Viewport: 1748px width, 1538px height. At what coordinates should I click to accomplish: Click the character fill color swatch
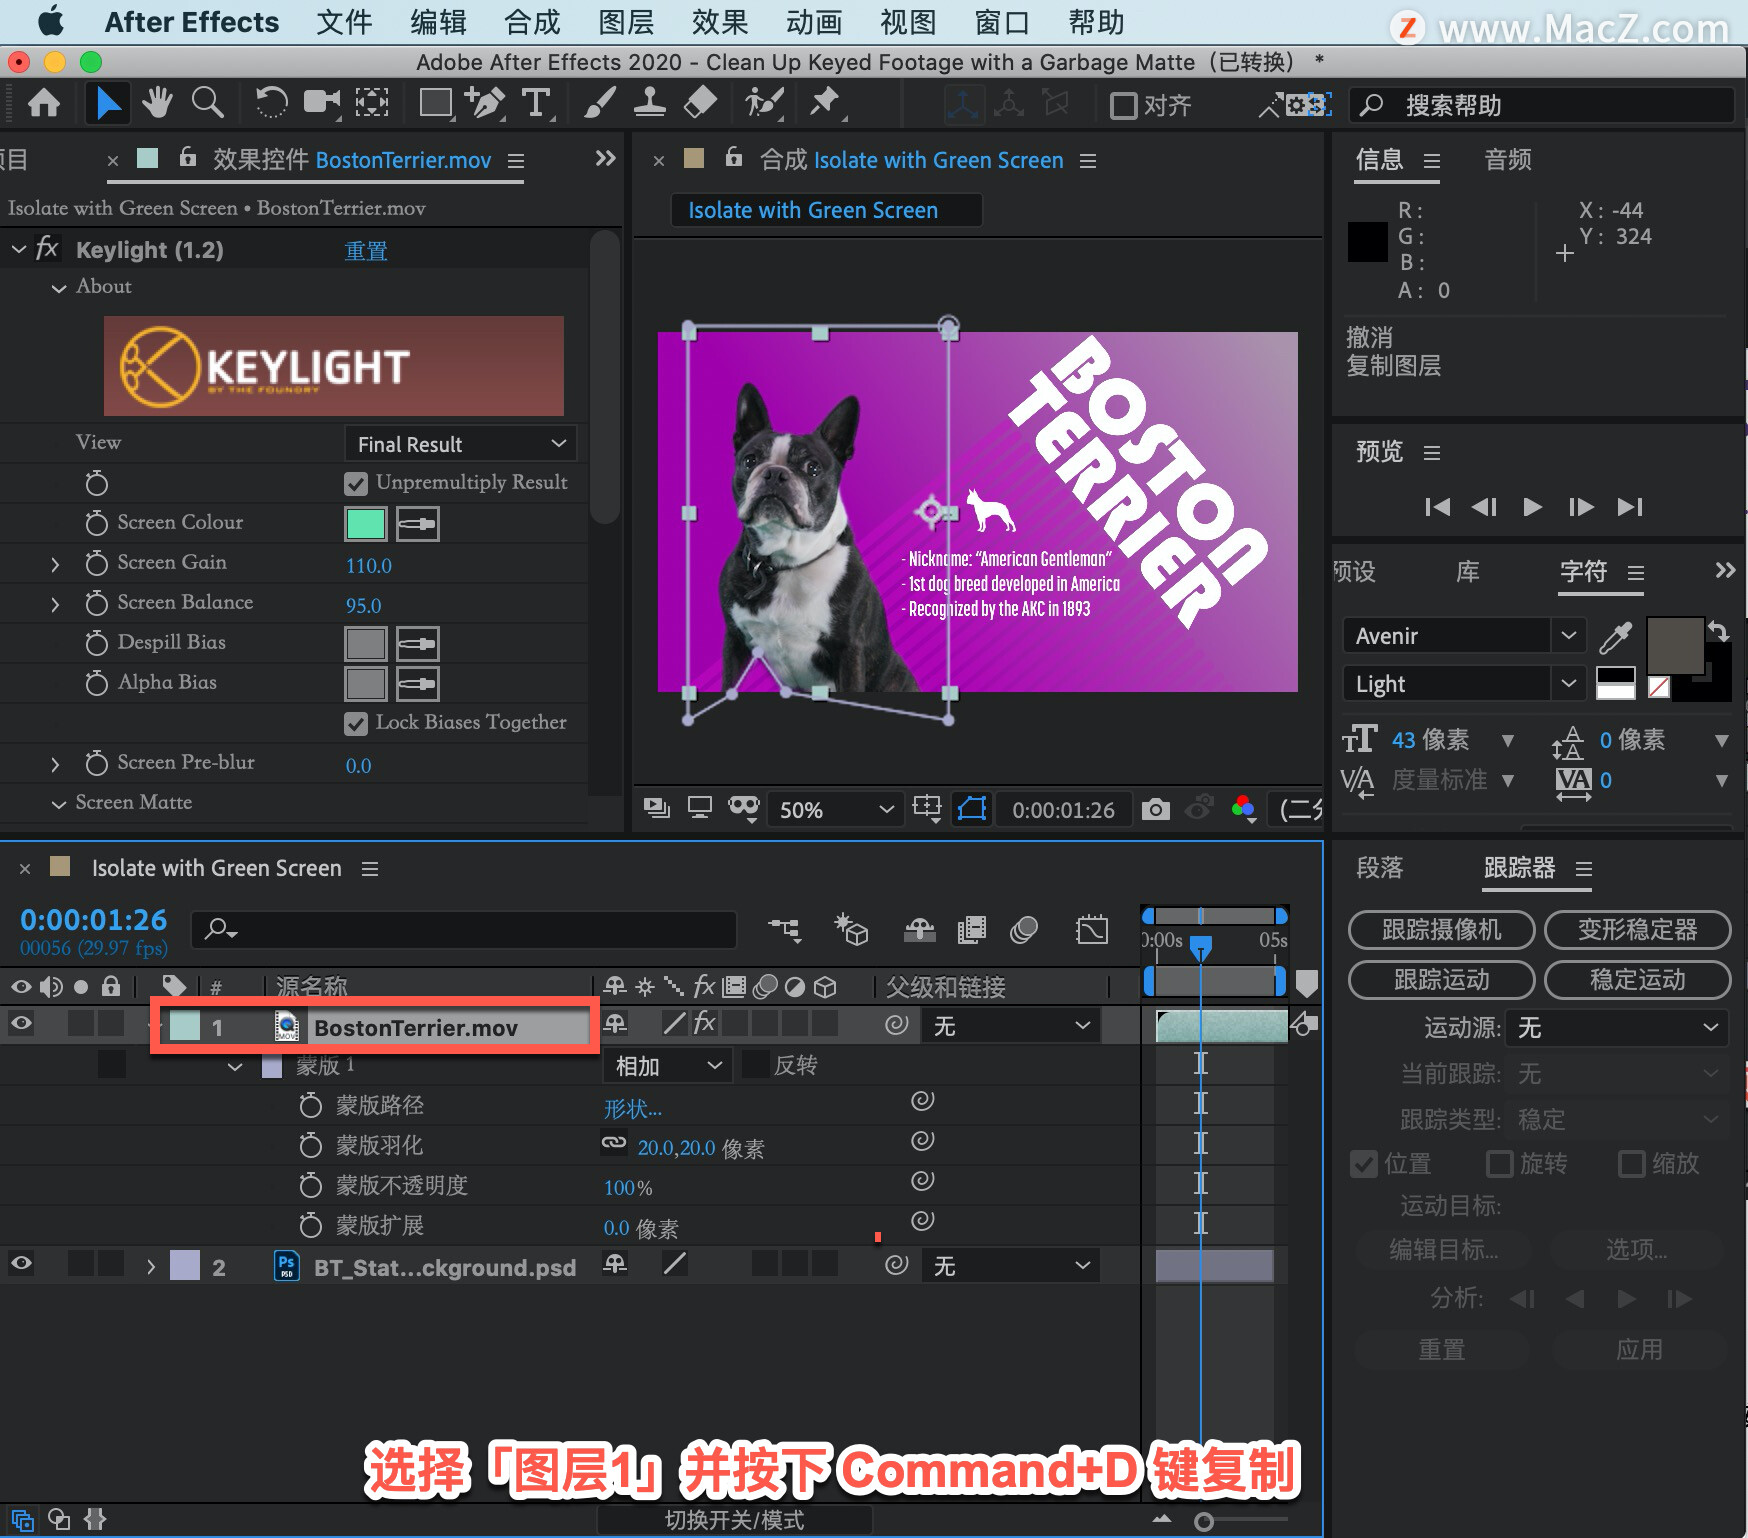click(1675, 647)
